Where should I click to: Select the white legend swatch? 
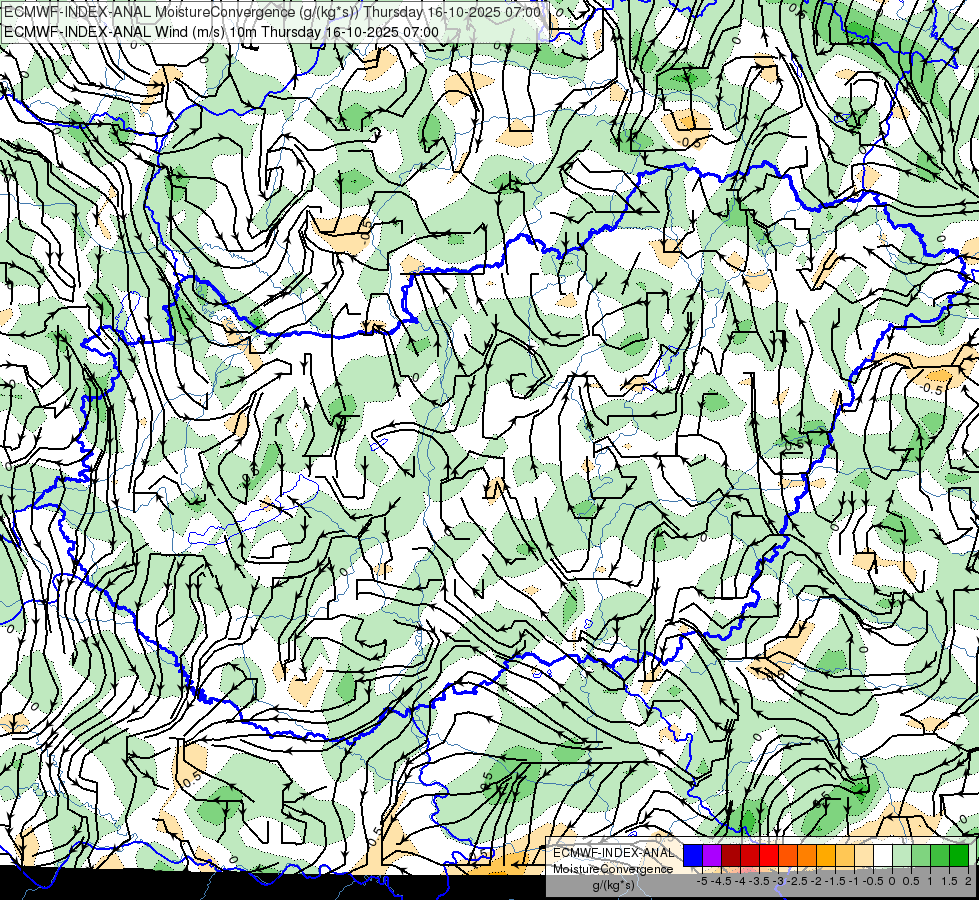pos(883,856)
